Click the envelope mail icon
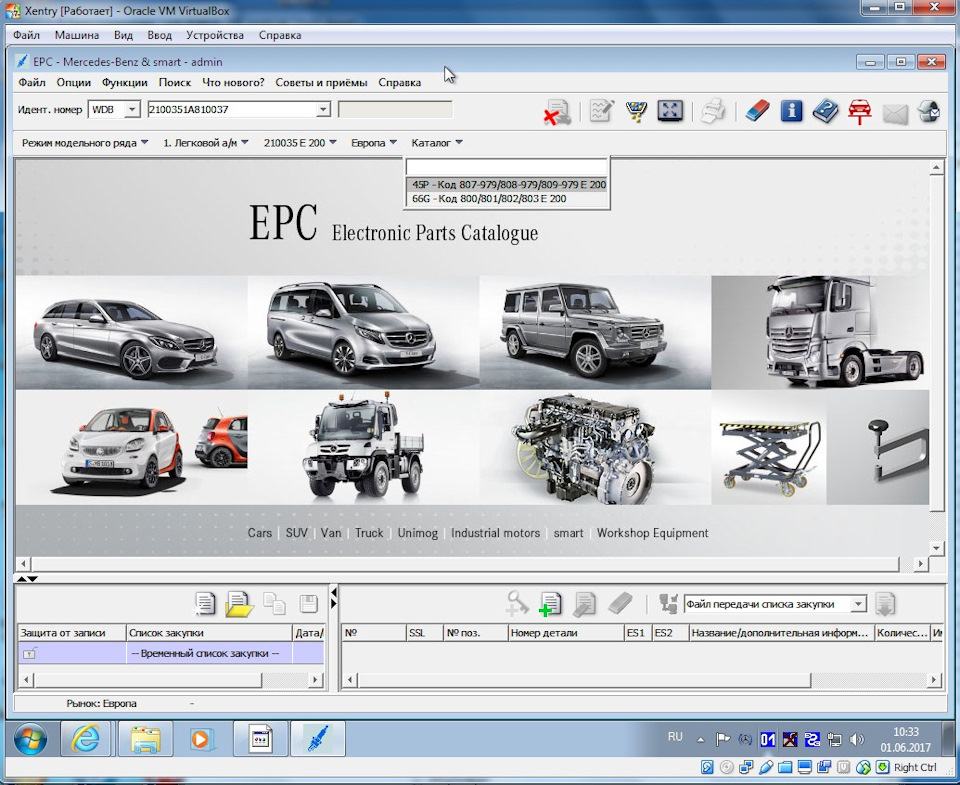This screenshot has width=960, height=785. pyautogui.click(x=894, y=113)
